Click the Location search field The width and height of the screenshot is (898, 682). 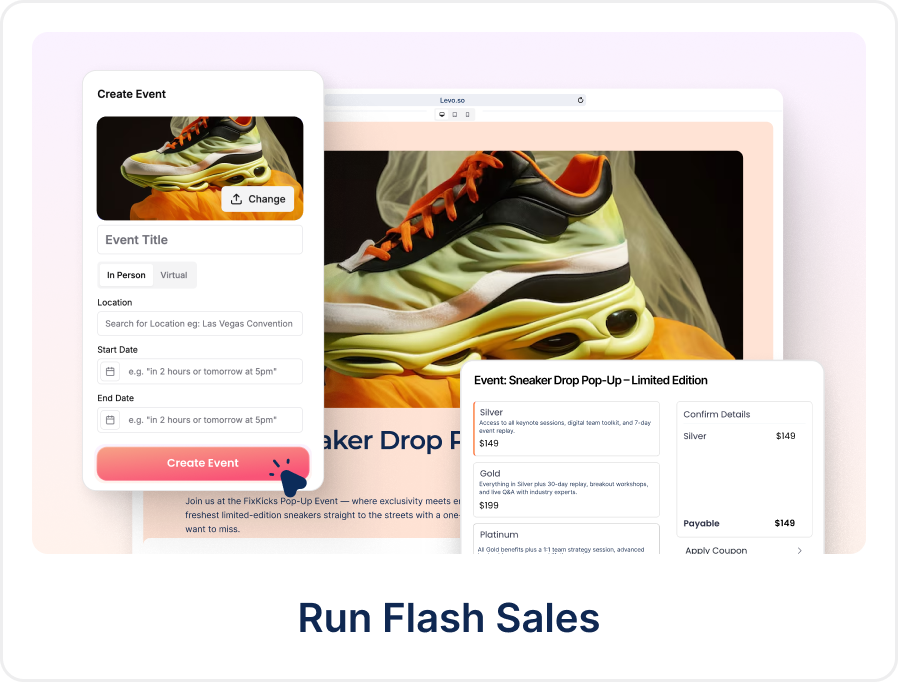click(200, 324)
